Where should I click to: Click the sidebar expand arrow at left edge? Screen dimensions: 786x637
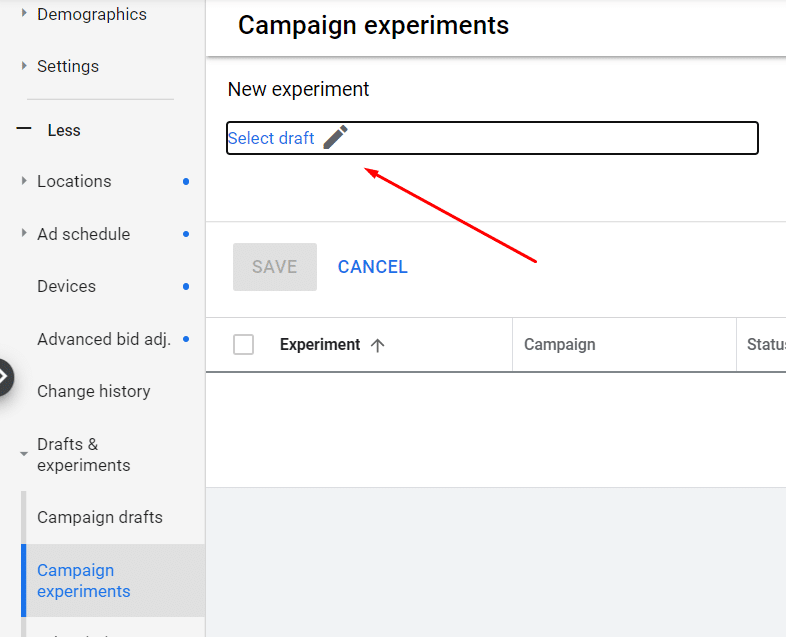coord(5,377)
